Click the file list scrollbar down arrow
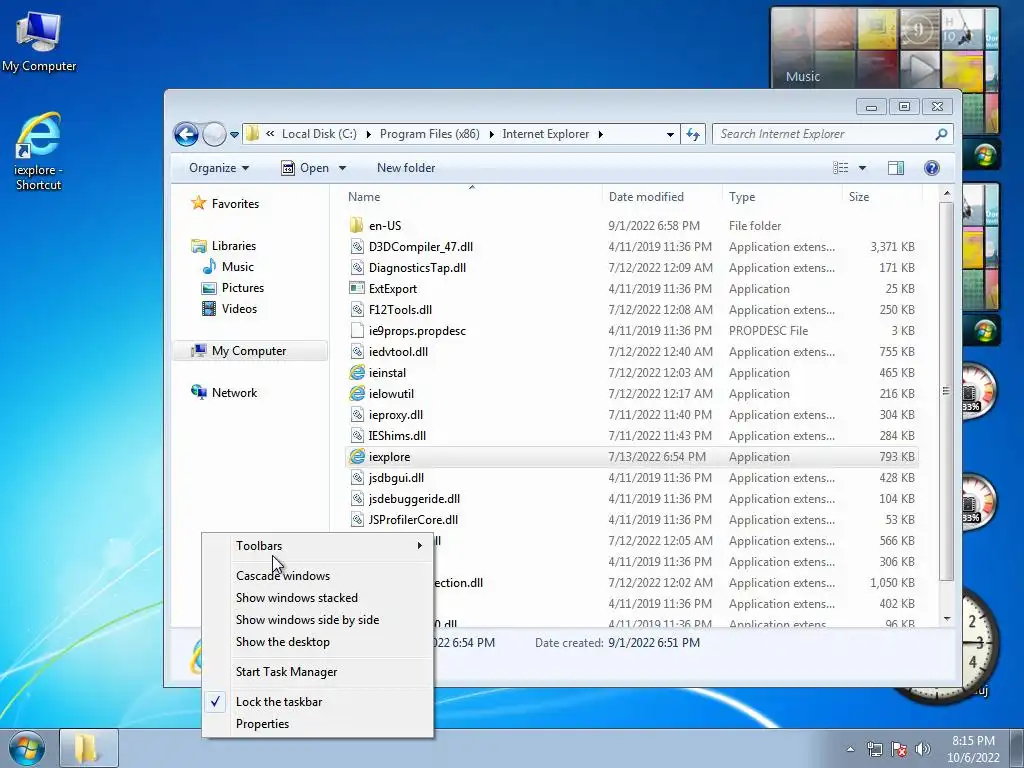Screen dimensions: 1024x768 947,618
